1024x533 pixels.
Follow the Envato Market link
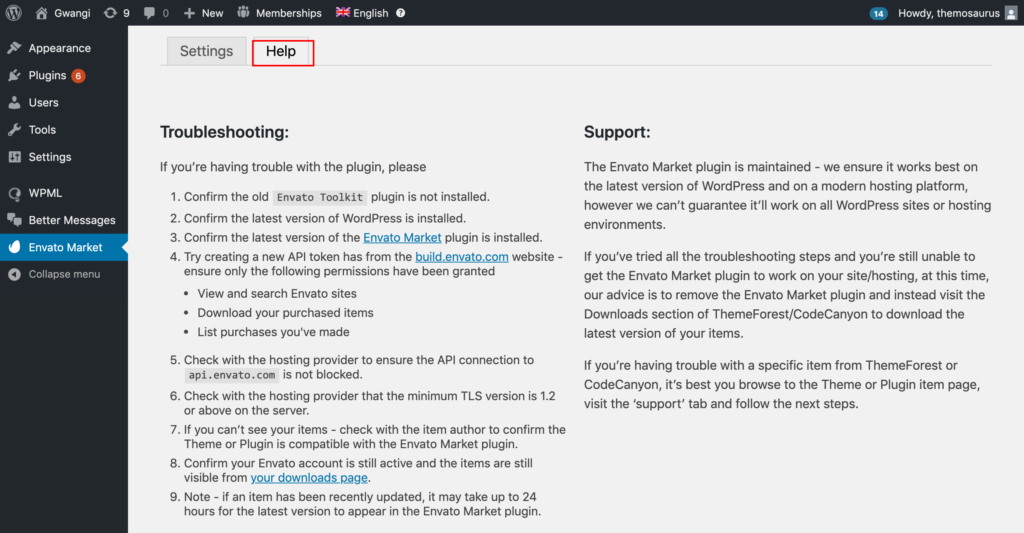[x=402, y=238]
